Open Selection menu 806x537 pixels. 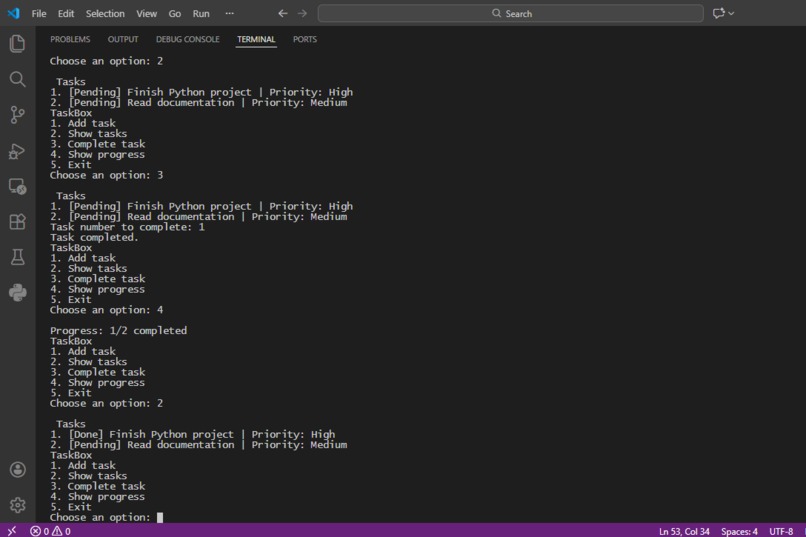click(105, 14)
